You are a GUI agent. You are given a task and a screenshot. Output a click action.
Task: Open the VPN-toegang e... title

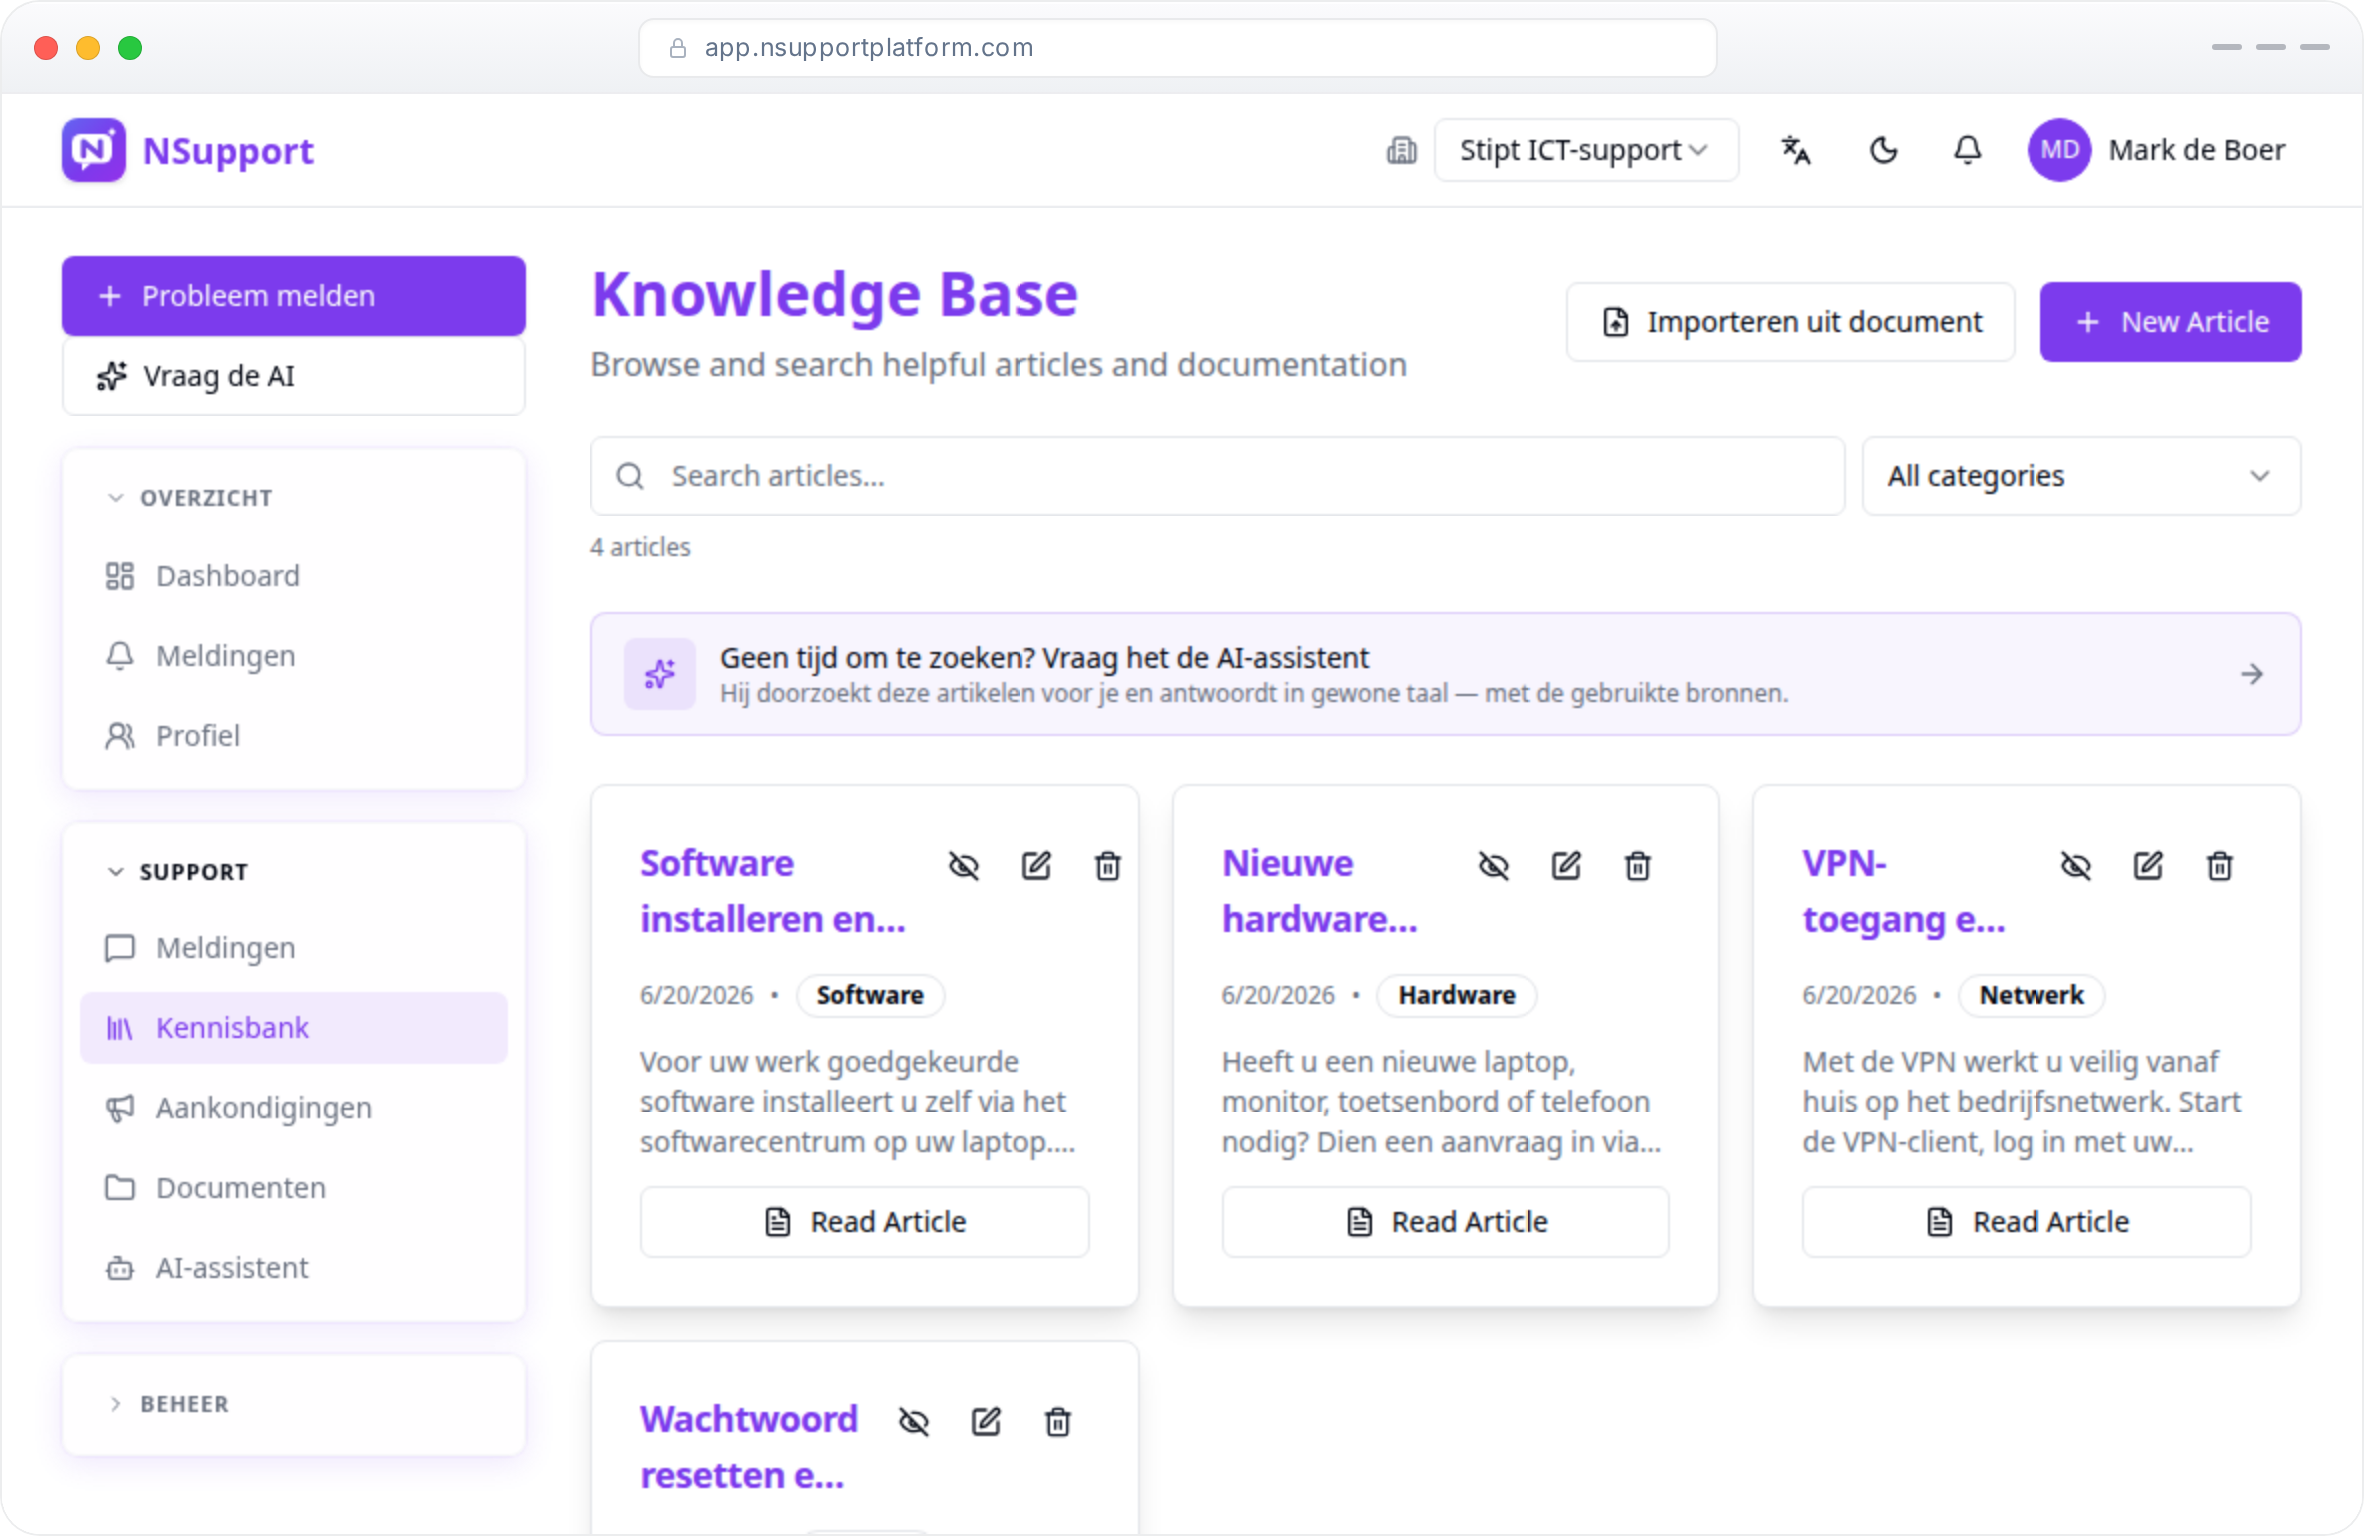[x=1904, y=892]
